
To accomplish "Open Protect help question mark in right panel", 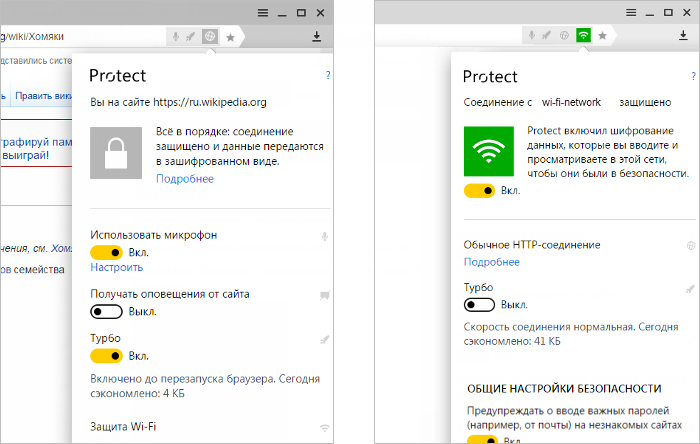I will point(693,76).
